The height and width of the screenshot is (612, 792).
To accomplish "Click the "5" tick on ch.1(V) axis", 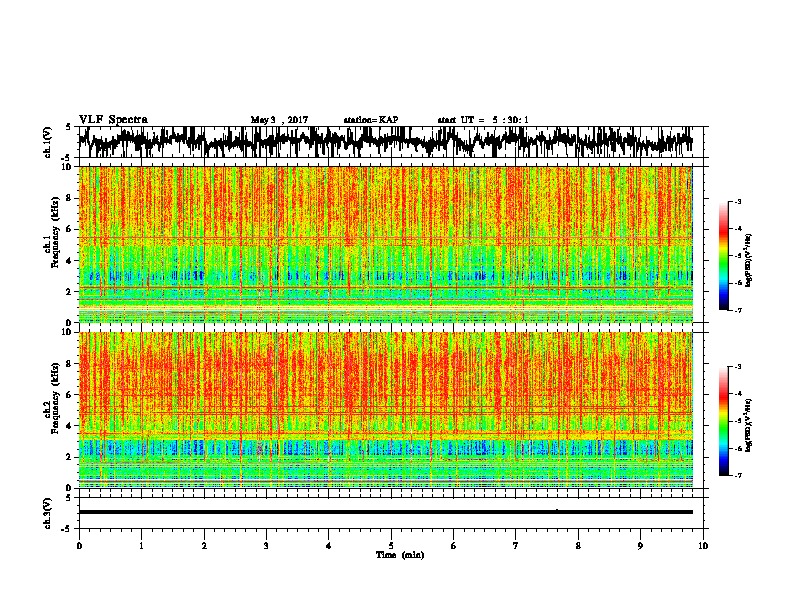I will pyautogui.click(x=68, y=127).
